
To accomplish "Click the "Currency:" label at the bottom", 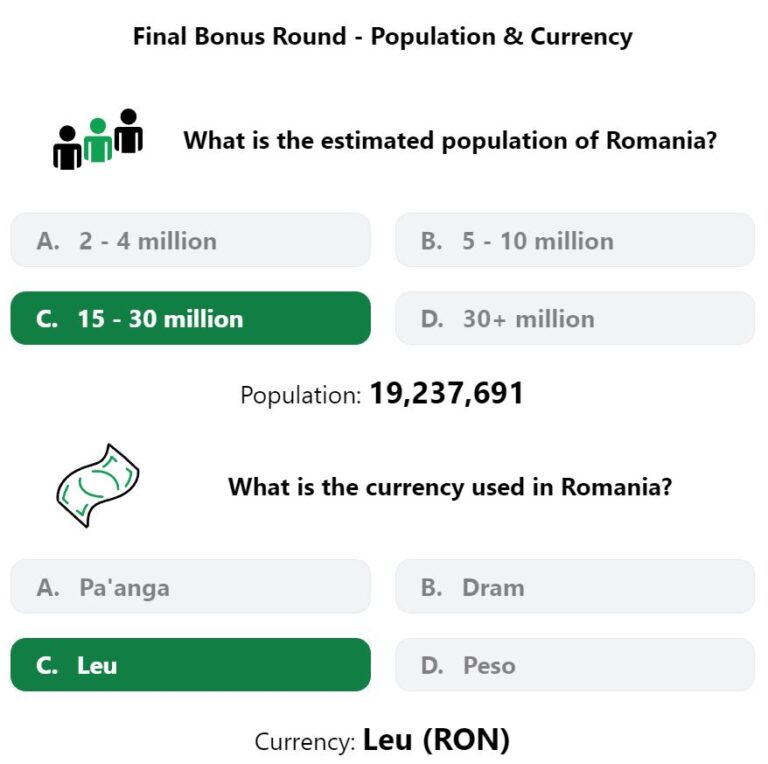I will tap(305, 741).
